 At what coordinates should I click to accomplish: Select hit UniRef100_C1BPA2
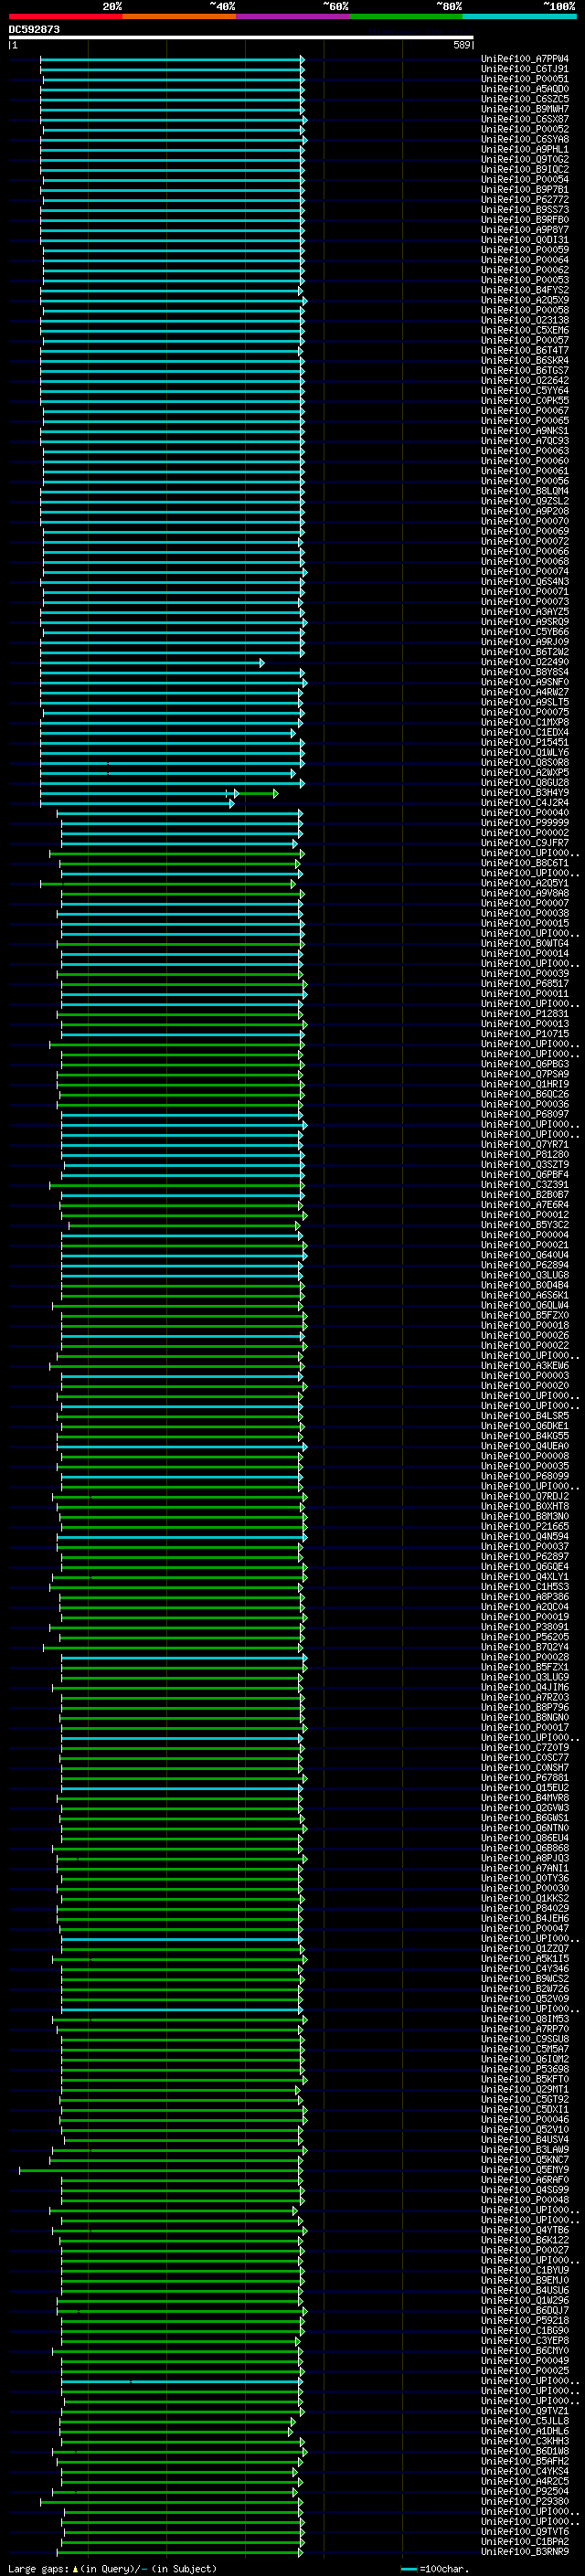(x=525, y=2541)
